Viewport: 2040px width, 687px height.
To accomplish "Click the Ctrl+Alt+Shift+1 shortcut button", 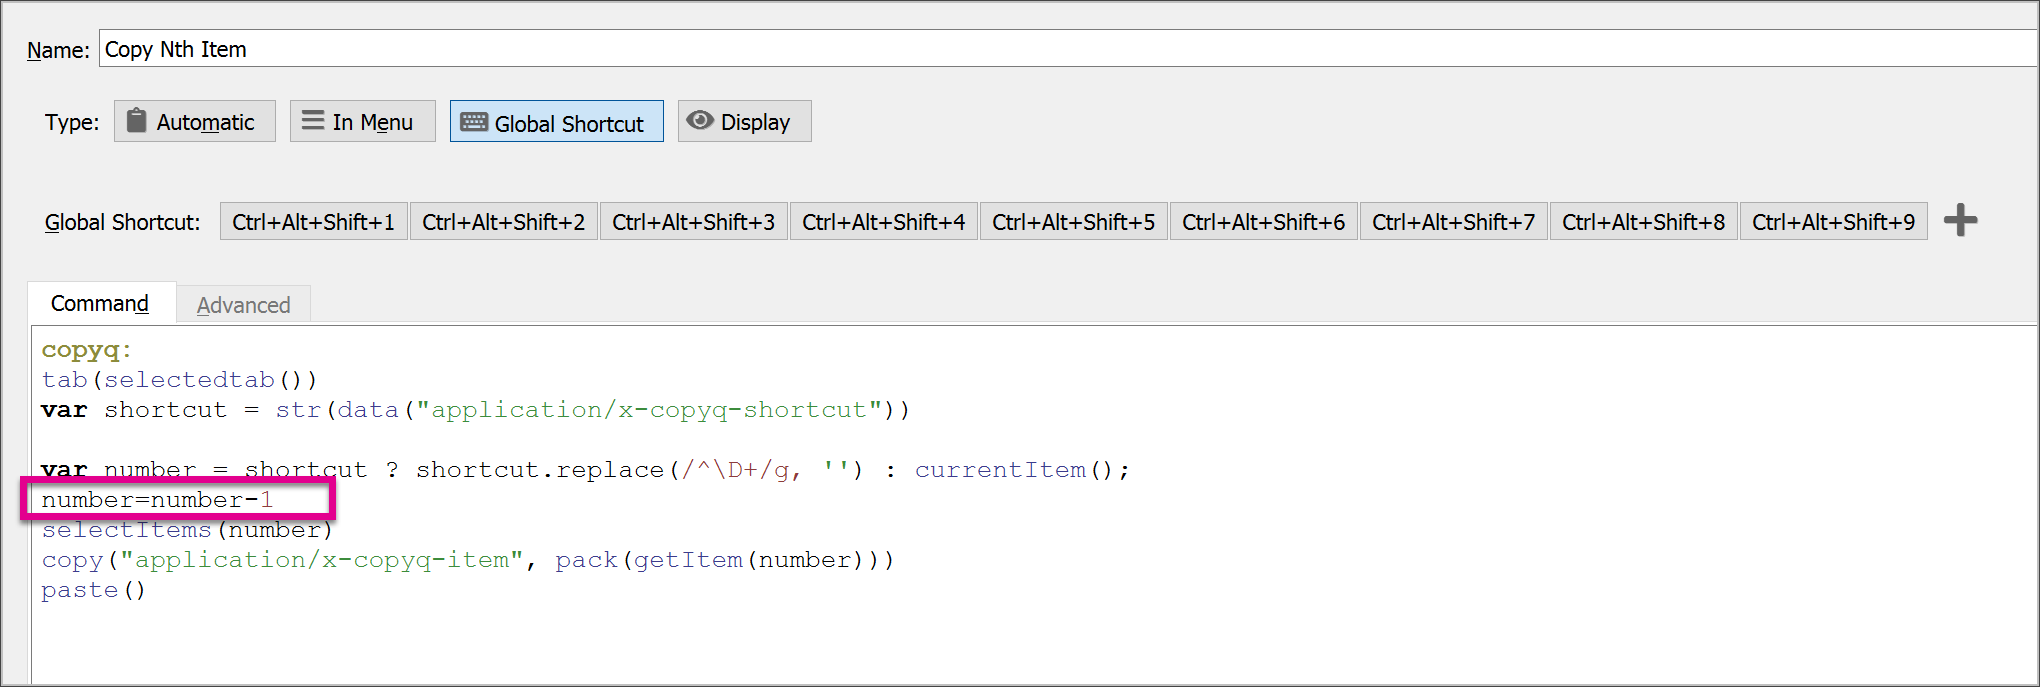I will click(x=314, y=222).
